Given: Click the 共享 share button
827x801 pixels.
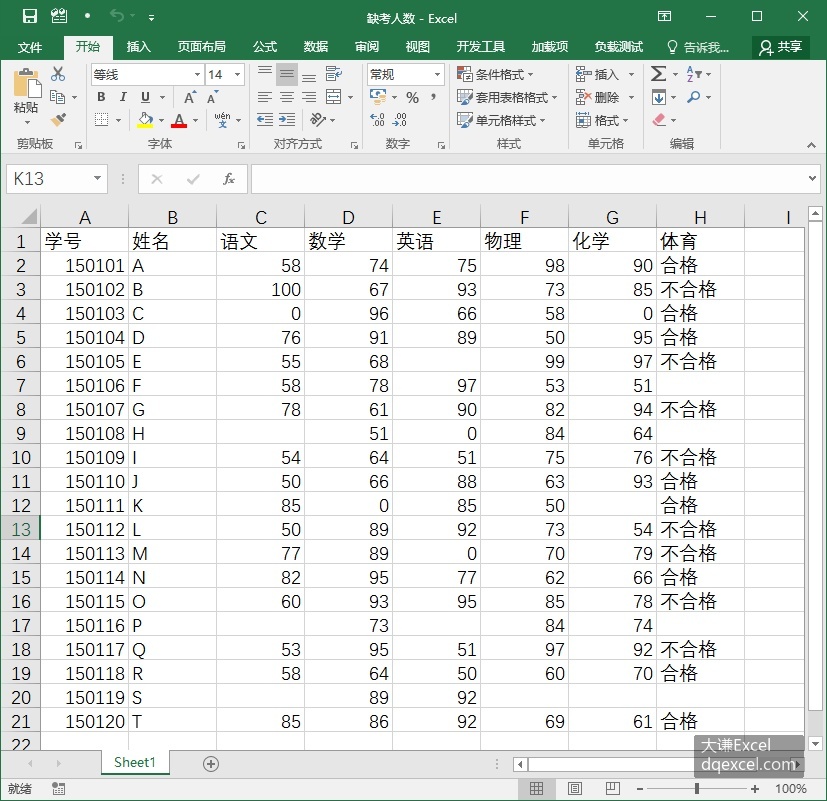Looking at the screenshot, I should pyautogui.click(x=781, y=47).
